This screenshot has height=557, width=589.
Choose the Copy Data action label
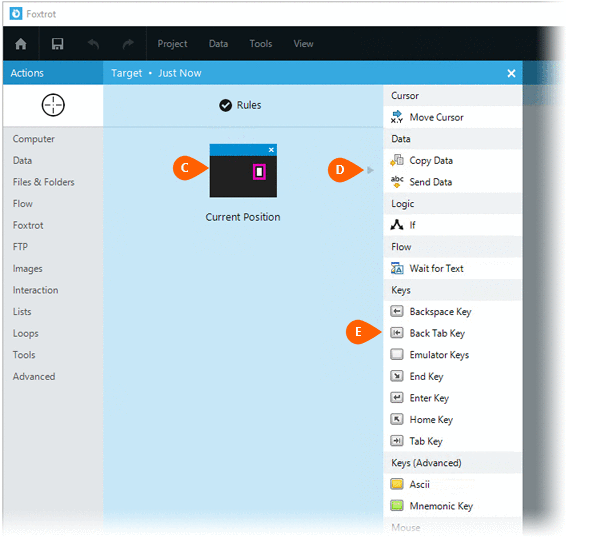click(431, 161)
